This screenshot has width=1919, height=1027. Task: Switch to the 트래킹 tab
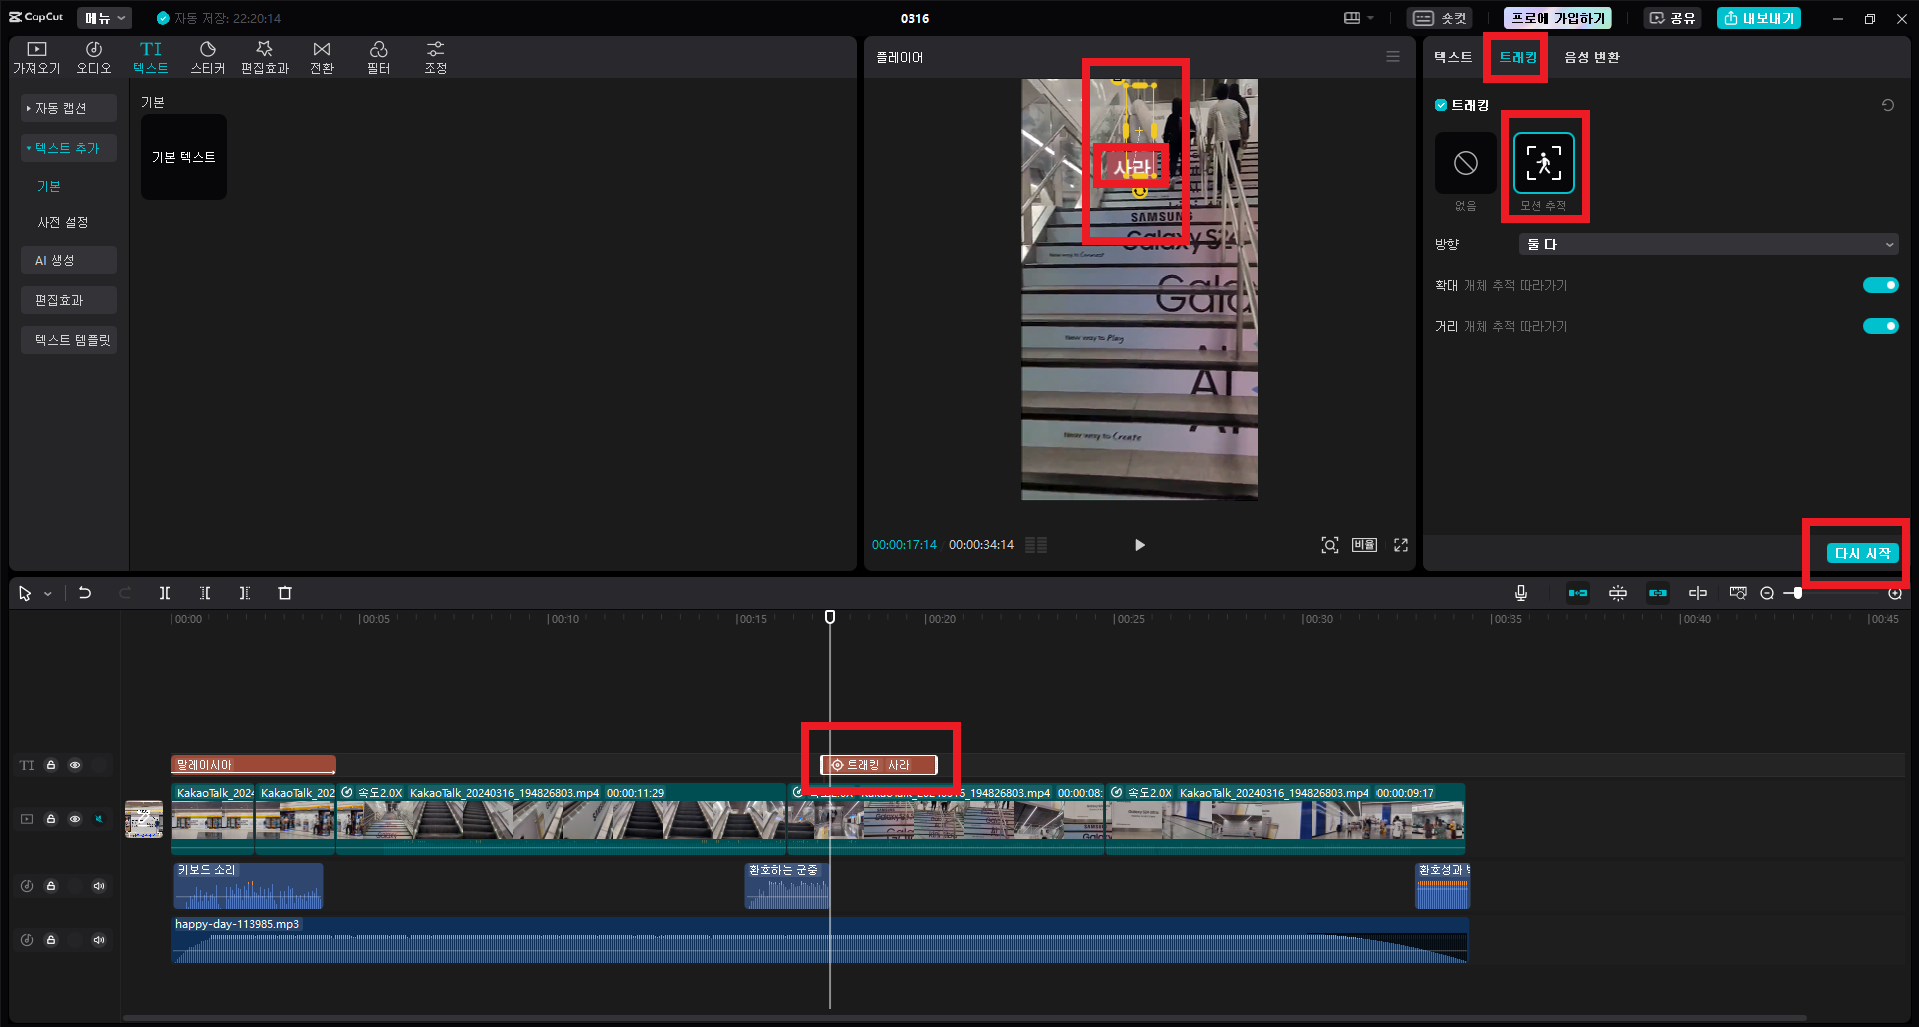(1518, 57)
